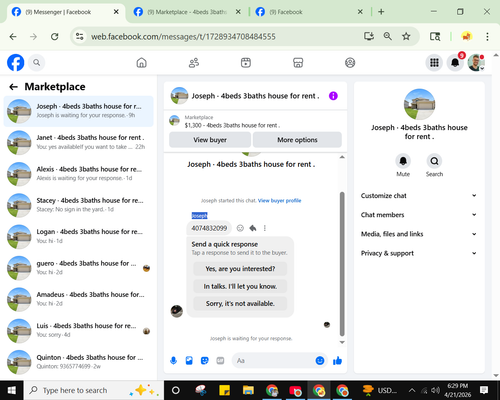Attach a file with the image icon
The width and height of the screenshot is (500, 400).
coord(189,361)
